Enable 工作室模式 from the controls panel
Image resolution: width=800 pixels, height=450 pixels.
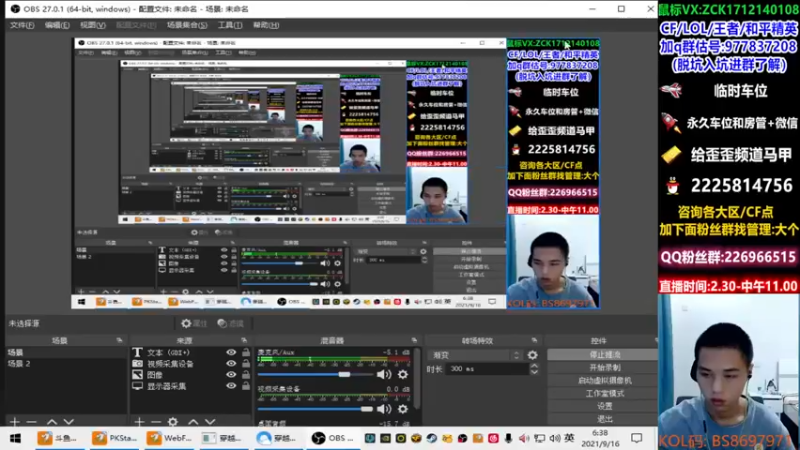coord(604,393)
